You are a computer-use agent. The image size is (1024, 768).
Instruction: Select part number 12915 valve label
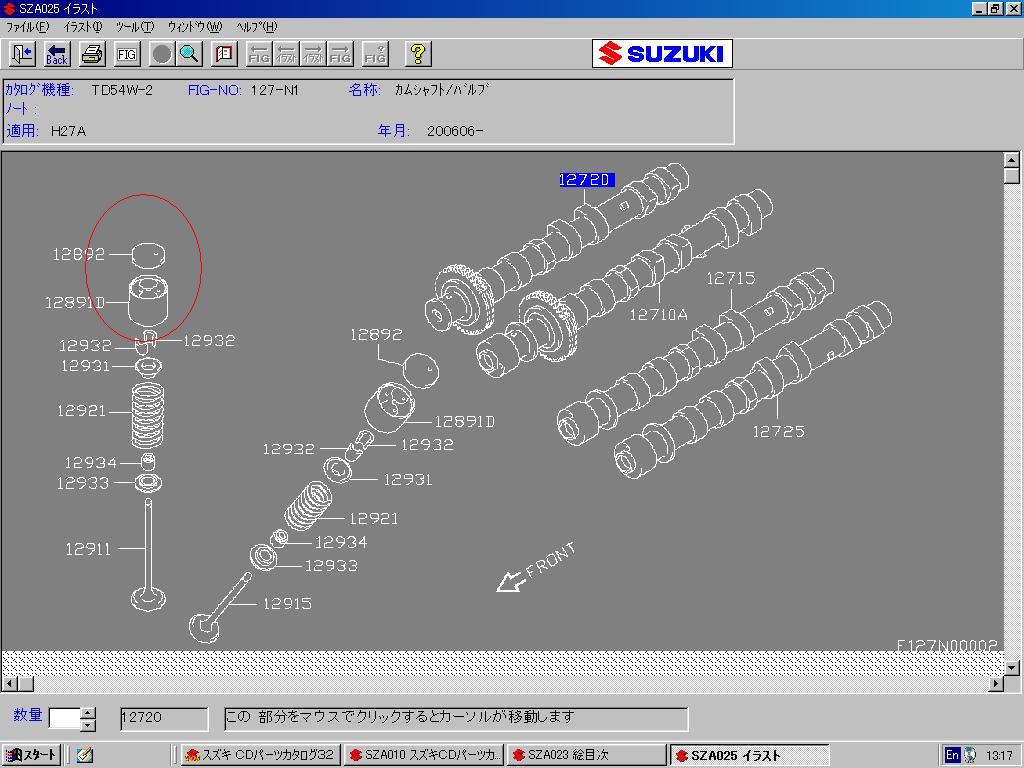287,603
